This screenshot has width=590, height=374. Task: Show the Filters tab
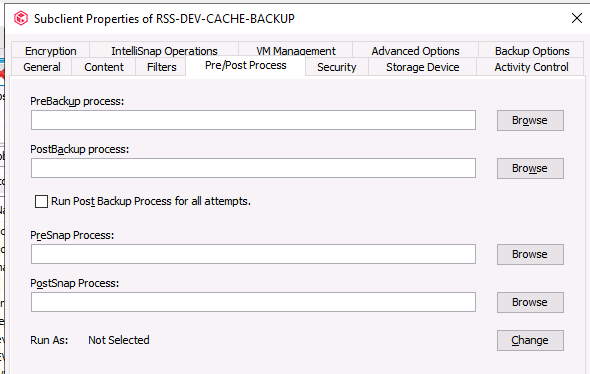[x=161, y=67]
